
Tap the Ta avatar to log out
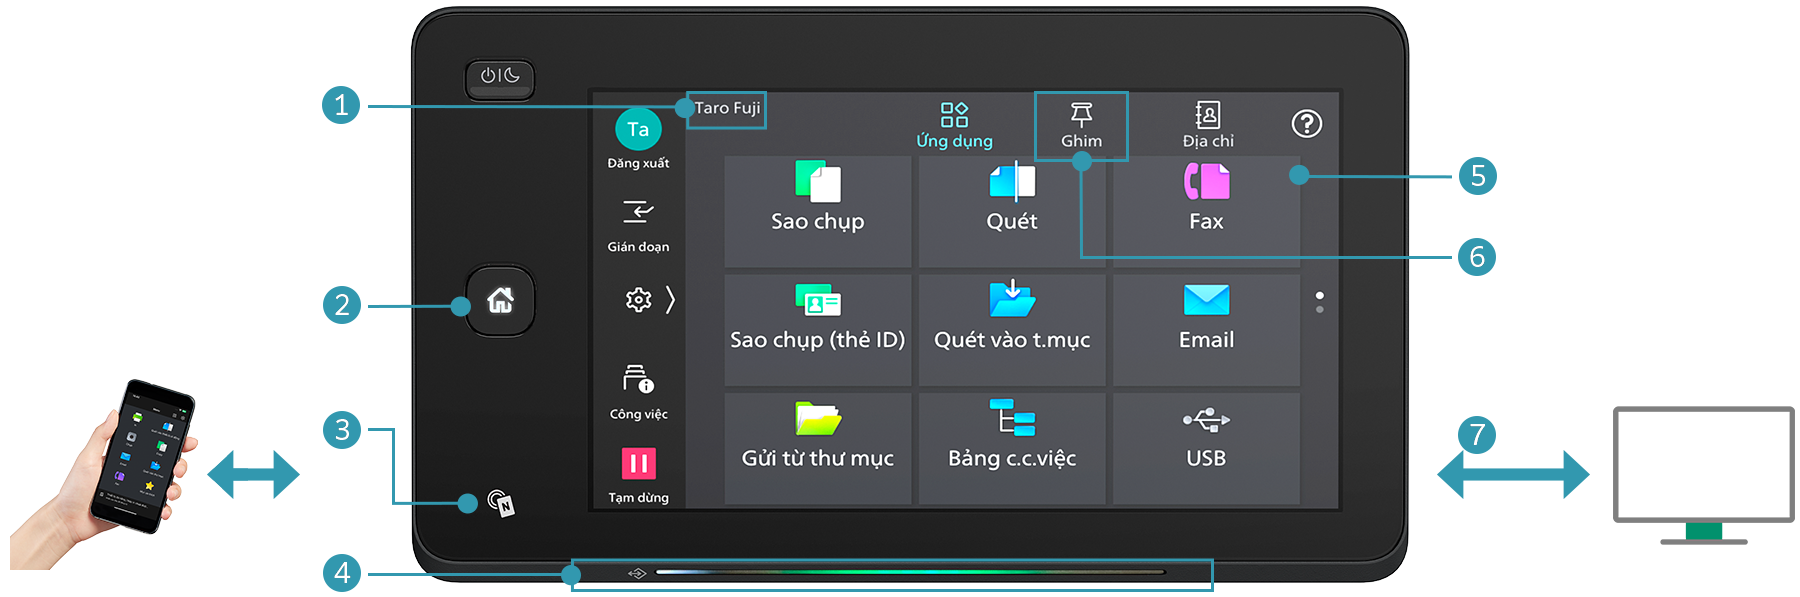click(638, 130)
